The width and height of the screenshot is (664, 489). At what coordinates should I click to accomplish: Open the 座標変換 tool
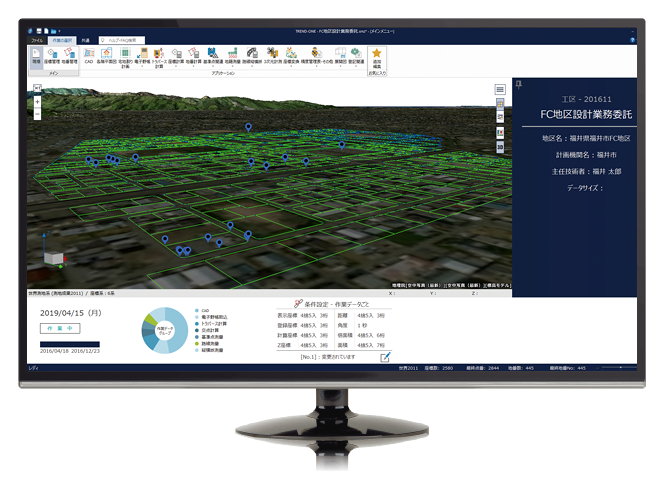tap(291, 56)
